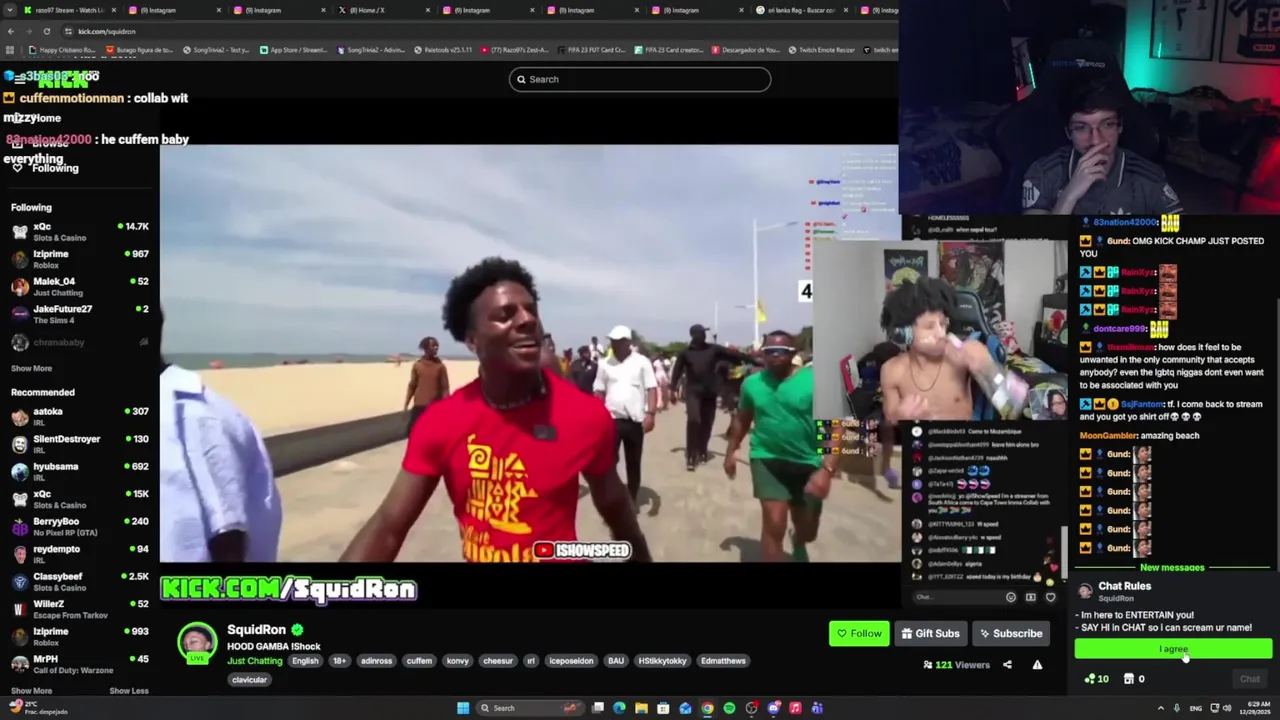1280x720 pixels.
Task: Open recommended MrPH Warzone channel
Action: [x=80, y=664]
